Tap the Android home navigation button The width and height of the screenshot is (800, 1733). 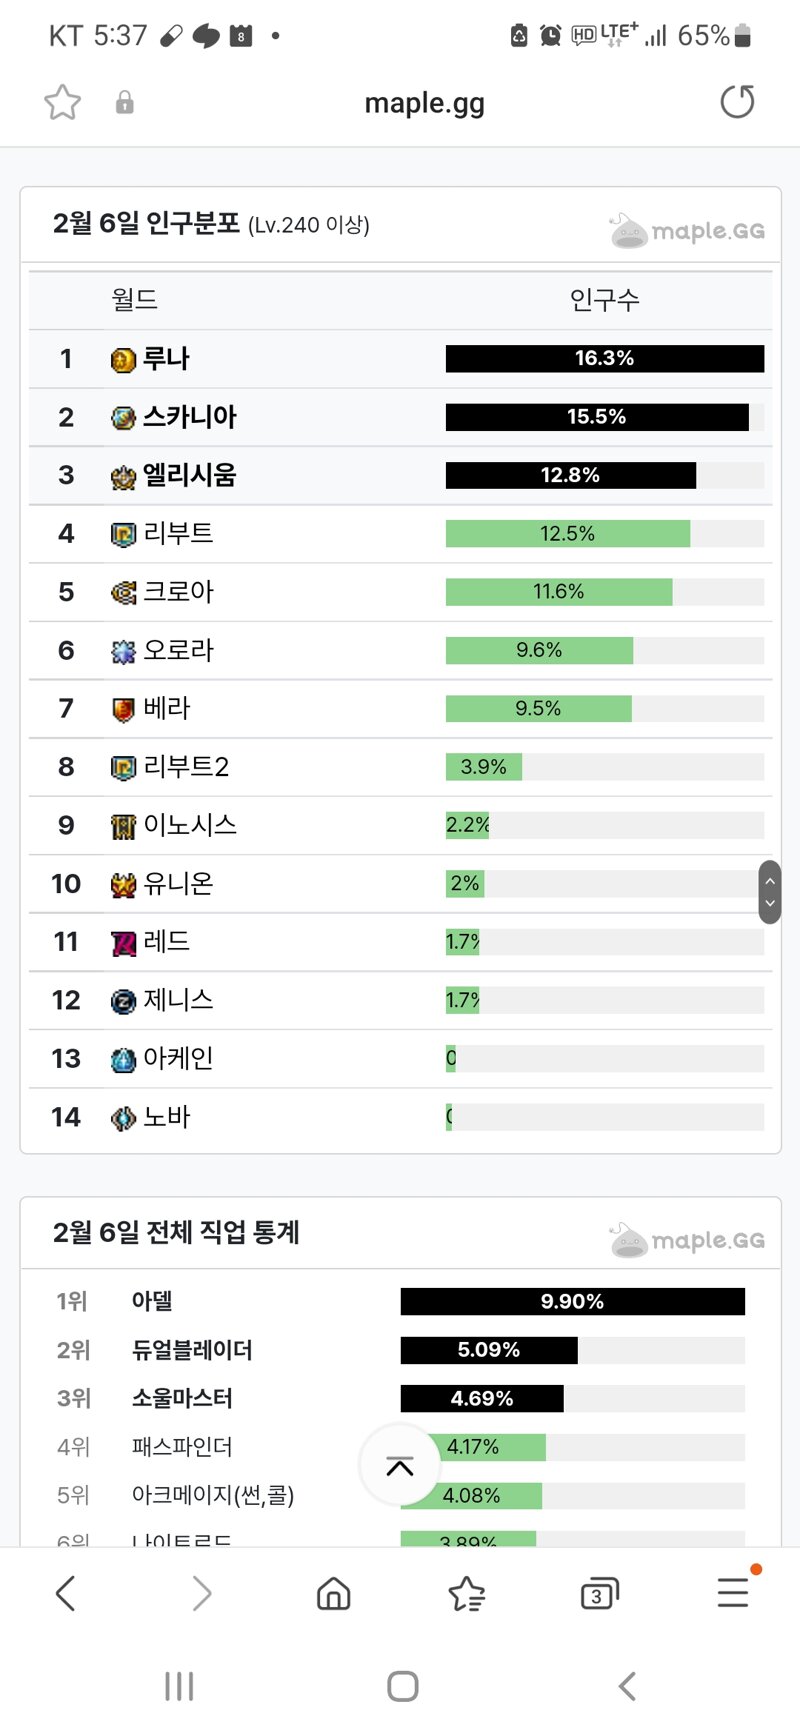coord(402,1686)
